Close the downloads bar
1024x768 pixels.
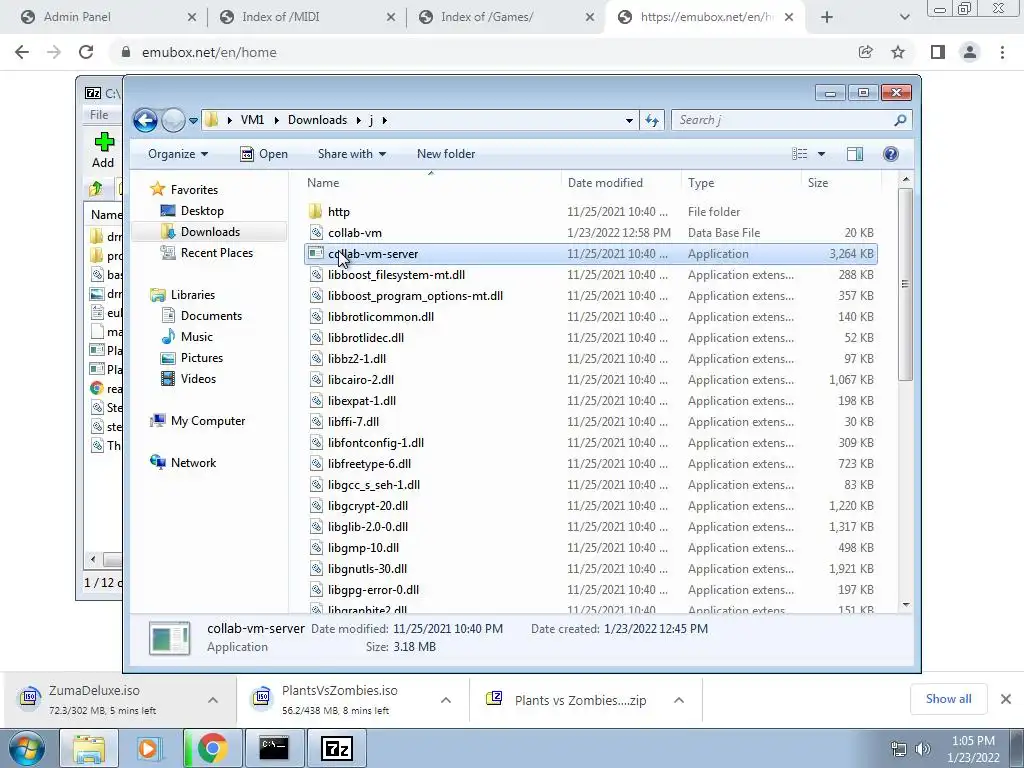tap(1006, 699)
